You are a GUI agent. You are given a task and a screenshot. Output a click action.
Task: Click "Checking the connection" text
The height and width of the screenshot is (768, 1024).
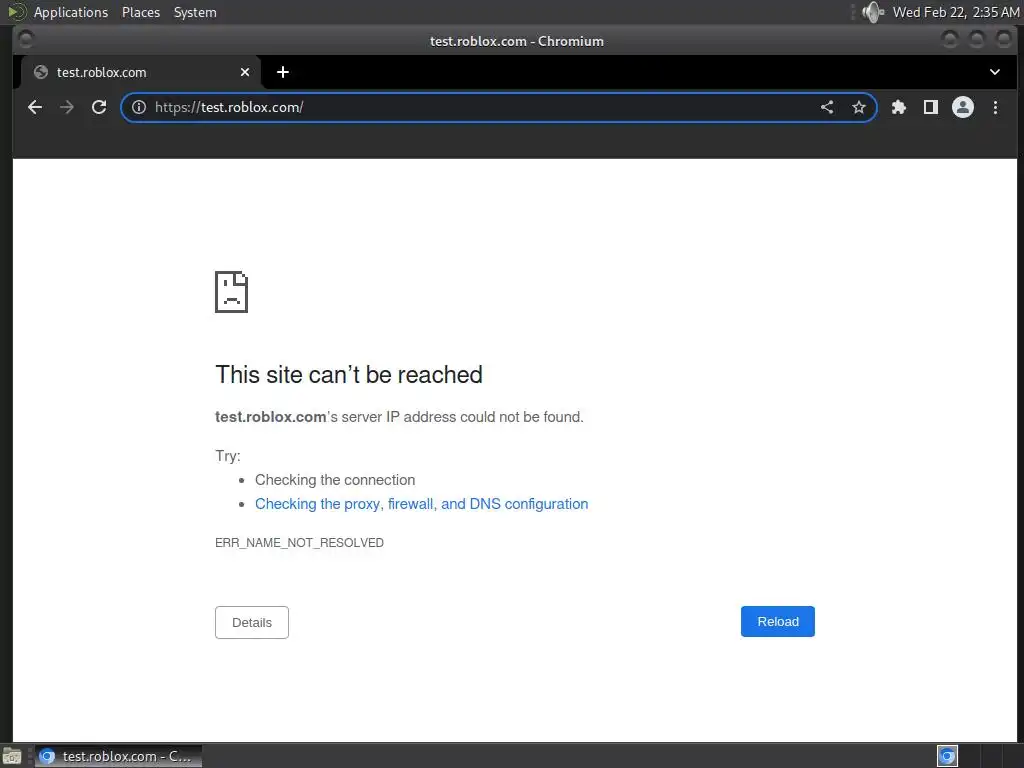tap(335, 480)
